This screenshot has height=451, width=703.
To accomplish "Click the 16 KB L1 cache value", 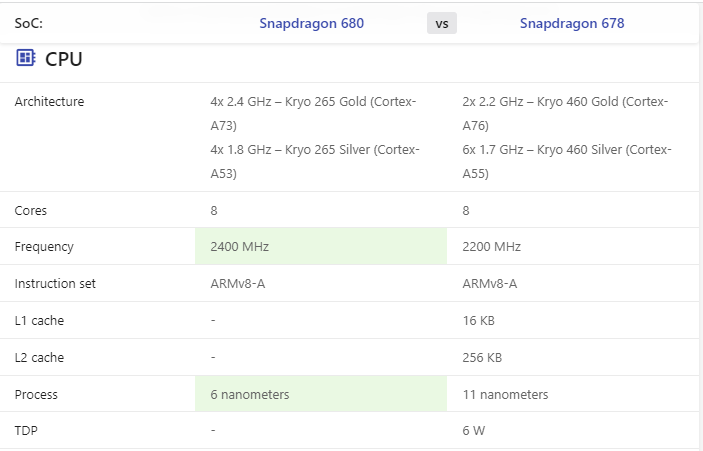I will pos(478,321).
